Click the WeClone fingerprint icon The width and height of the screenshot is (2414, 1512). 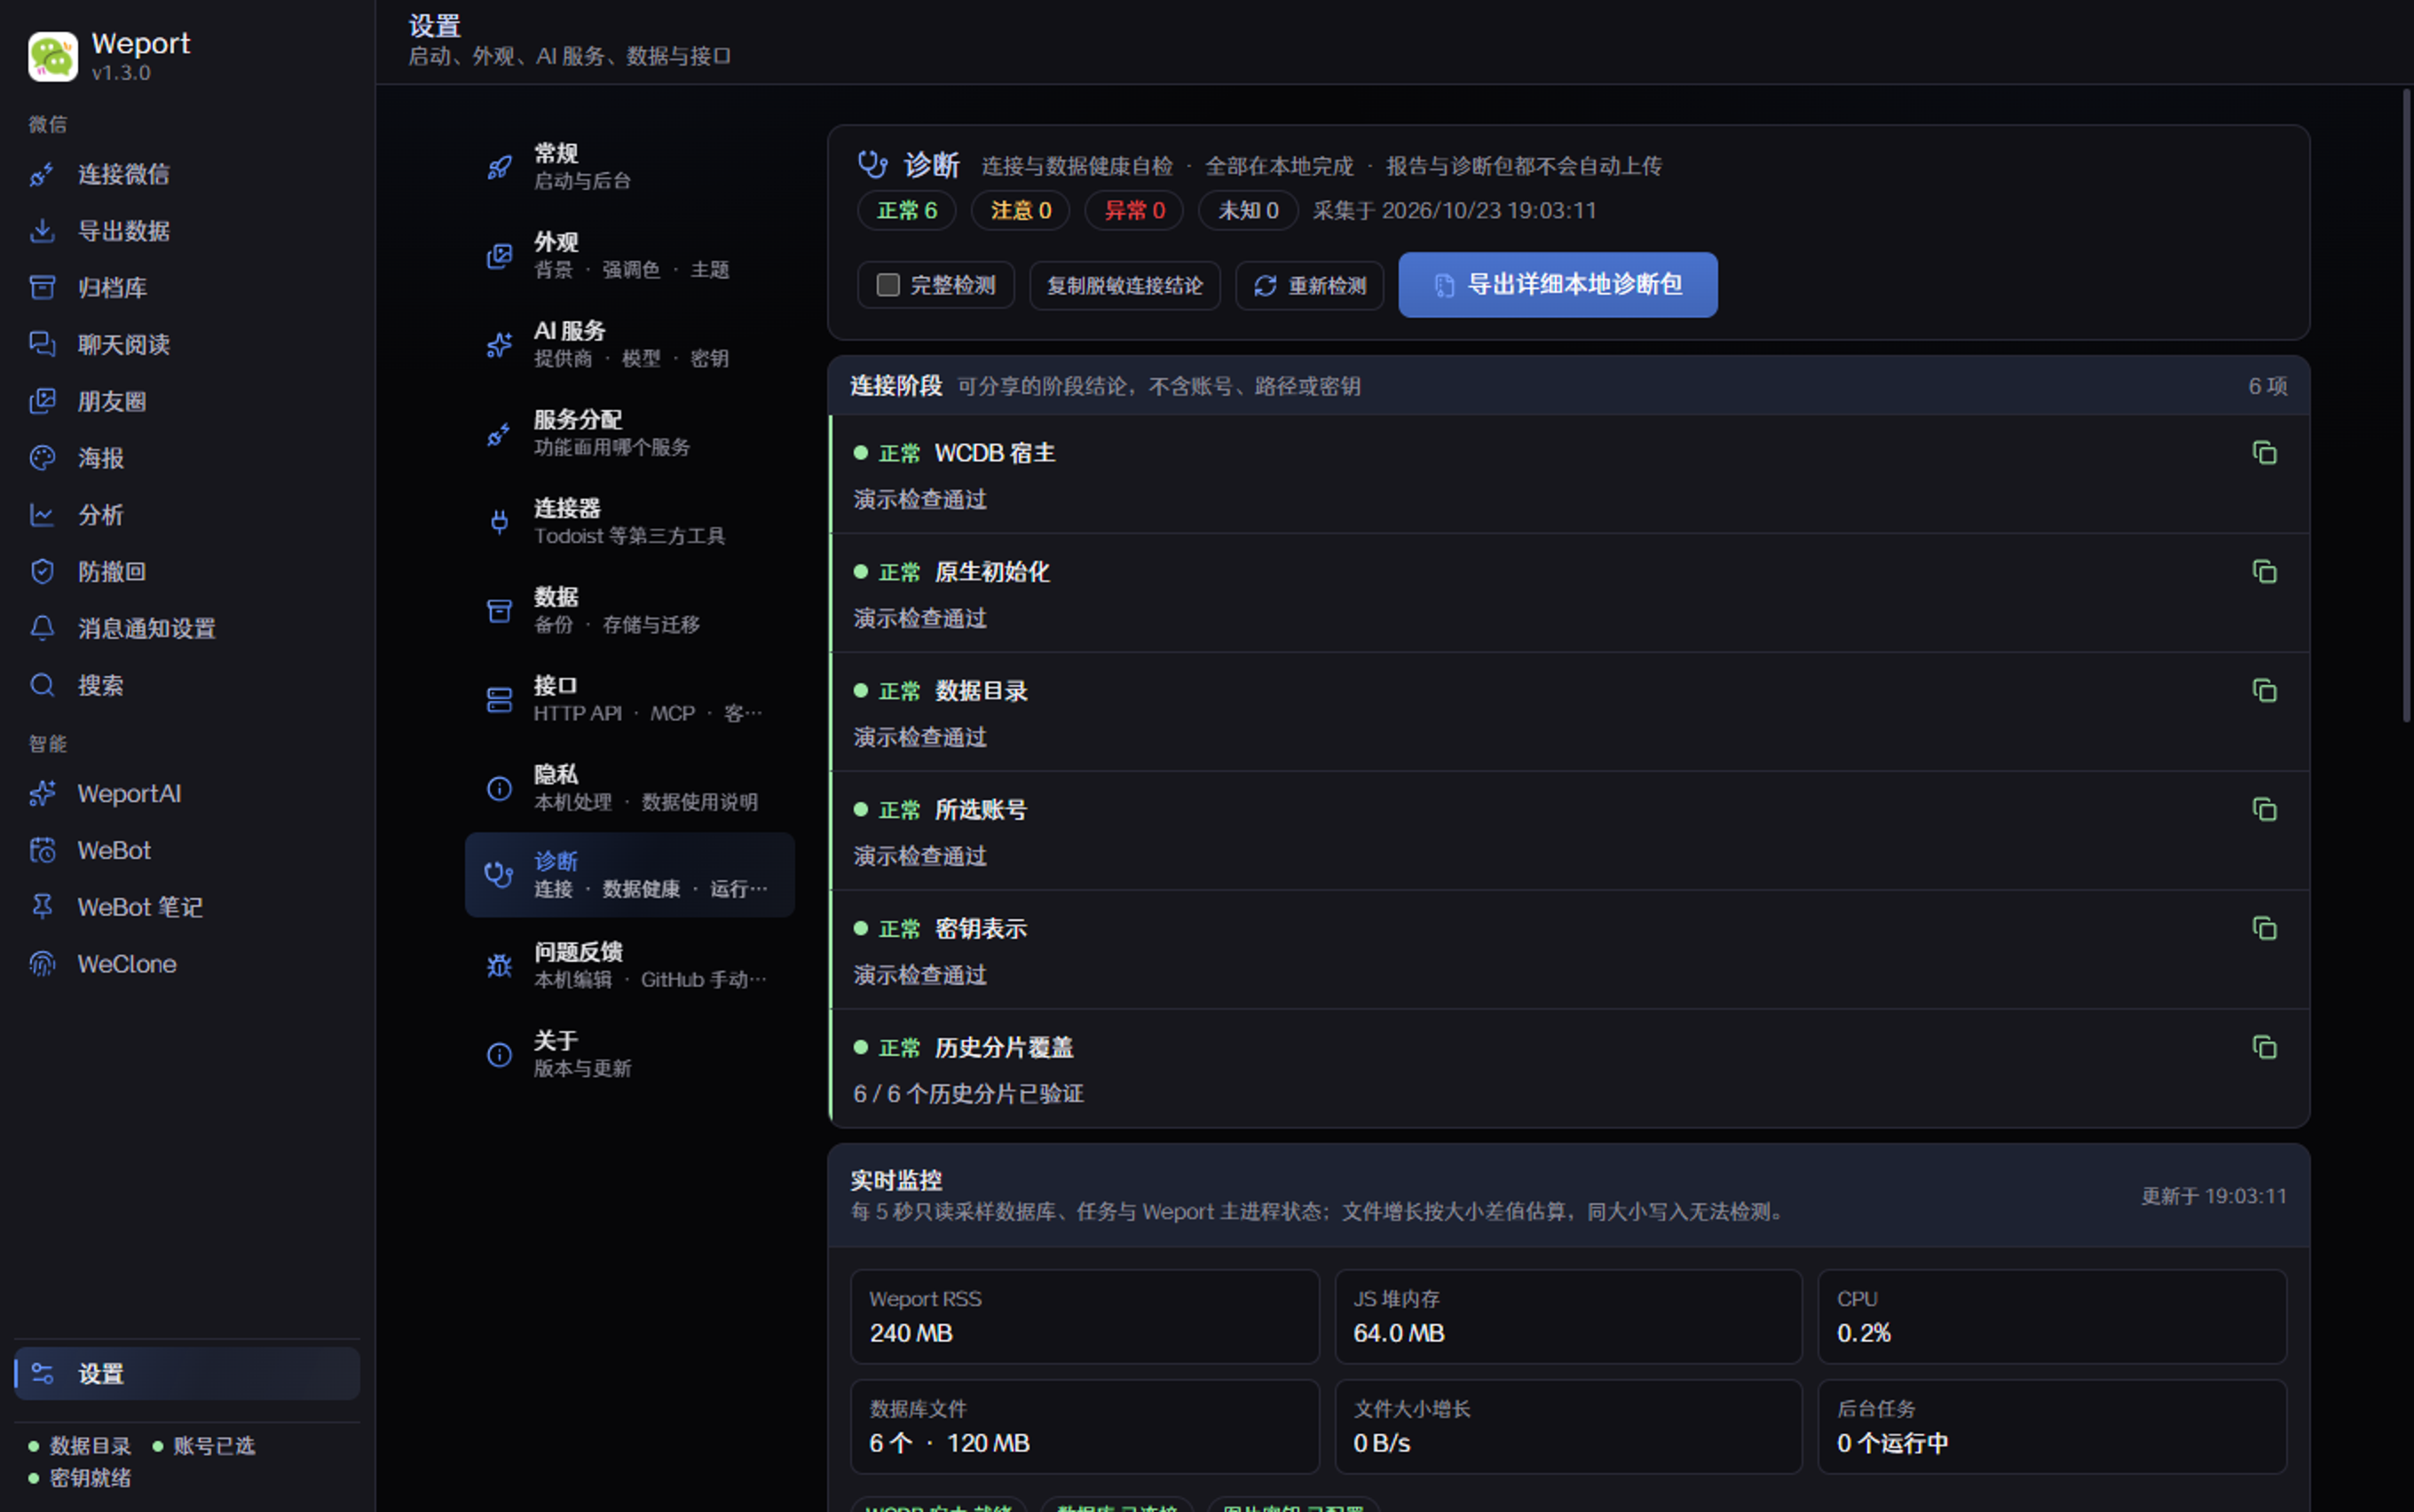click(x=42, y=964)
